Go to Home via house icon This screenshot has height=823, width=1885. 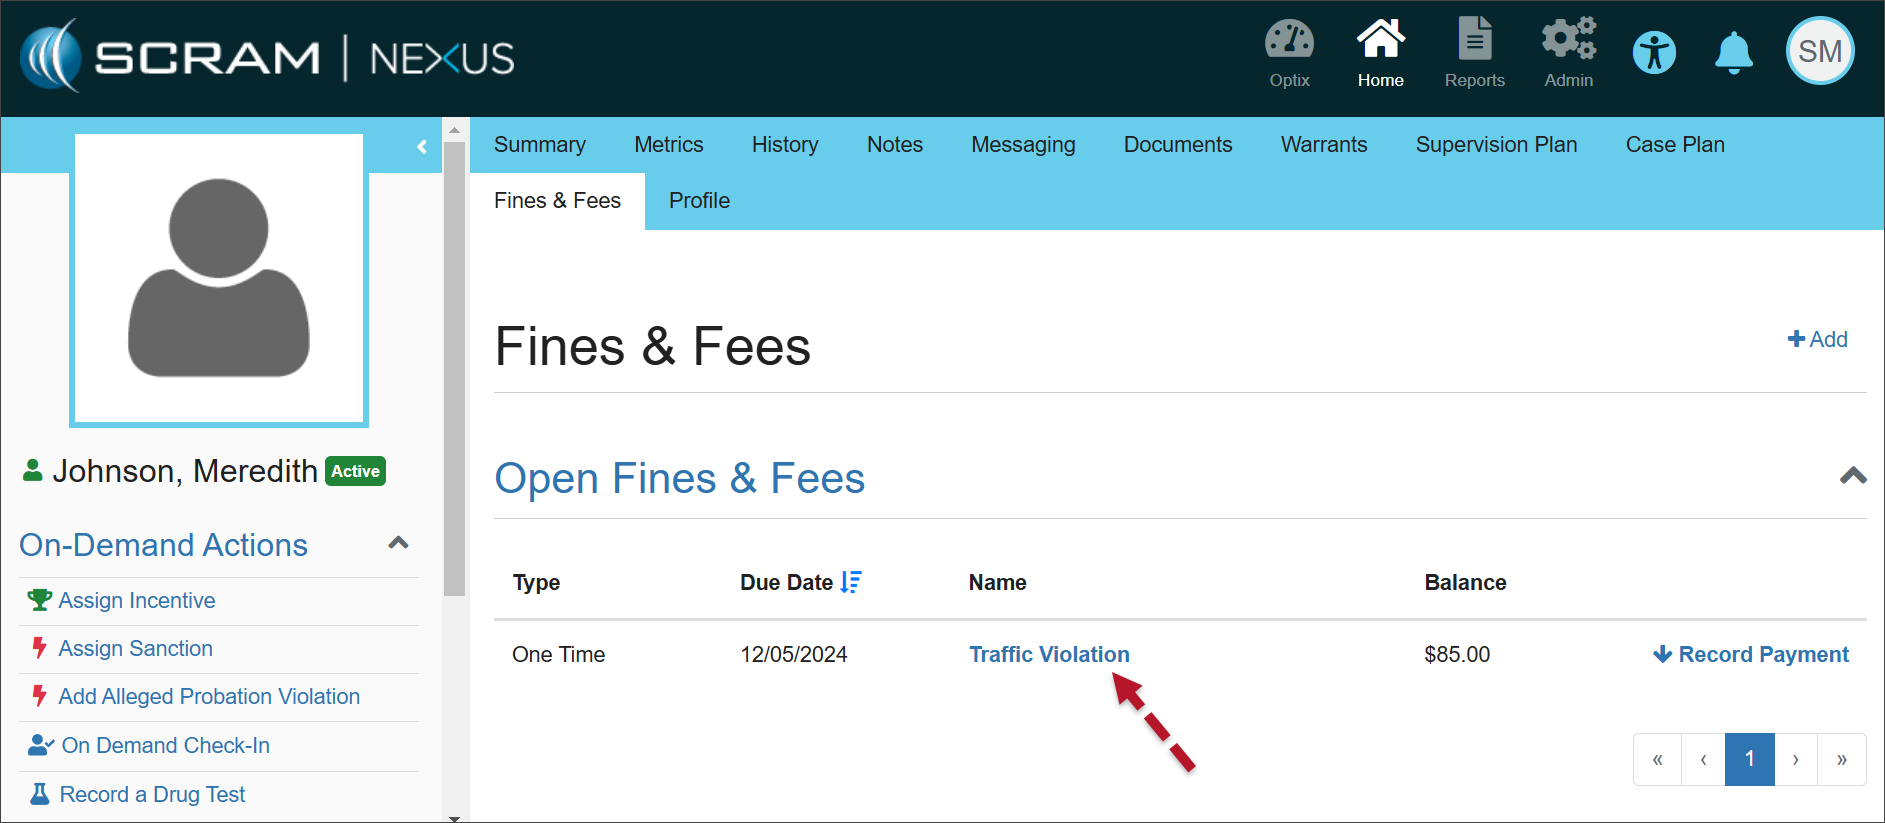pyautogui.click(x=1380, y=41)
